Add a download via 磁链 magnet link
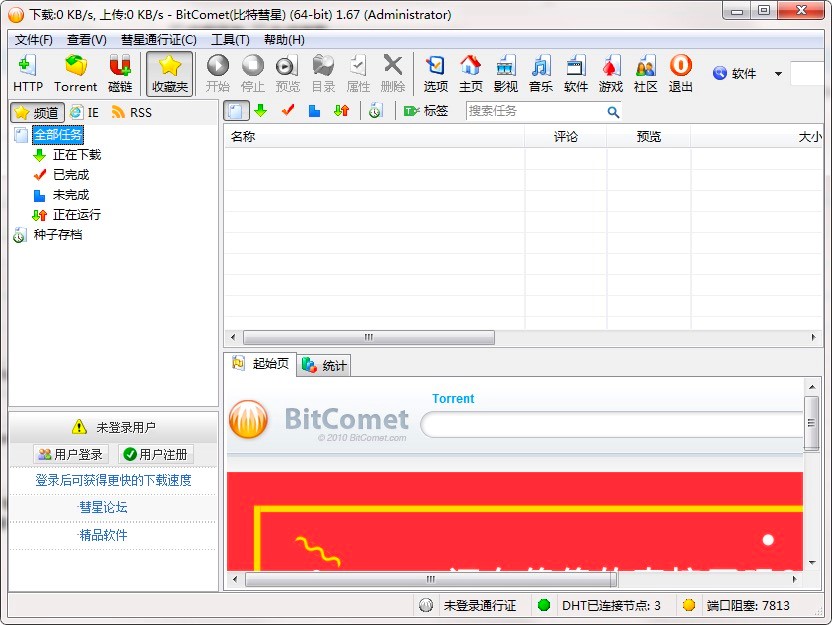This screenshot has width=832, height=625. click(x=119, y=72)
